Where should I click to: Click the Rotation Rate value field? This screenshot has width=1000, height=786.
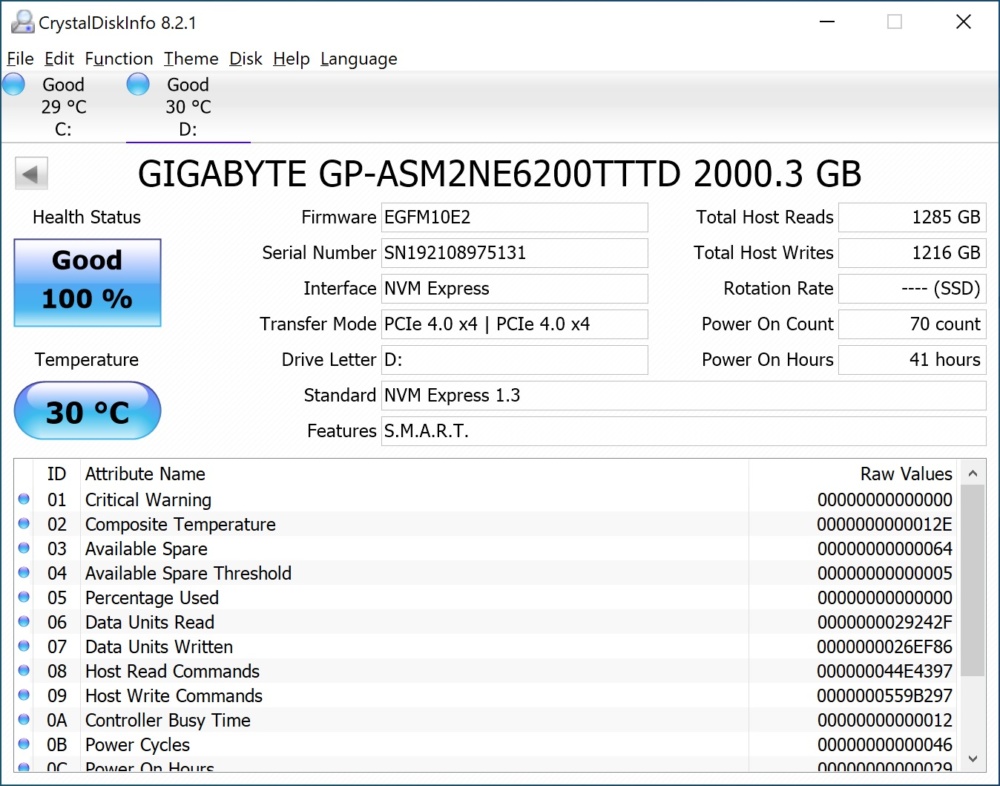(912, 289)
